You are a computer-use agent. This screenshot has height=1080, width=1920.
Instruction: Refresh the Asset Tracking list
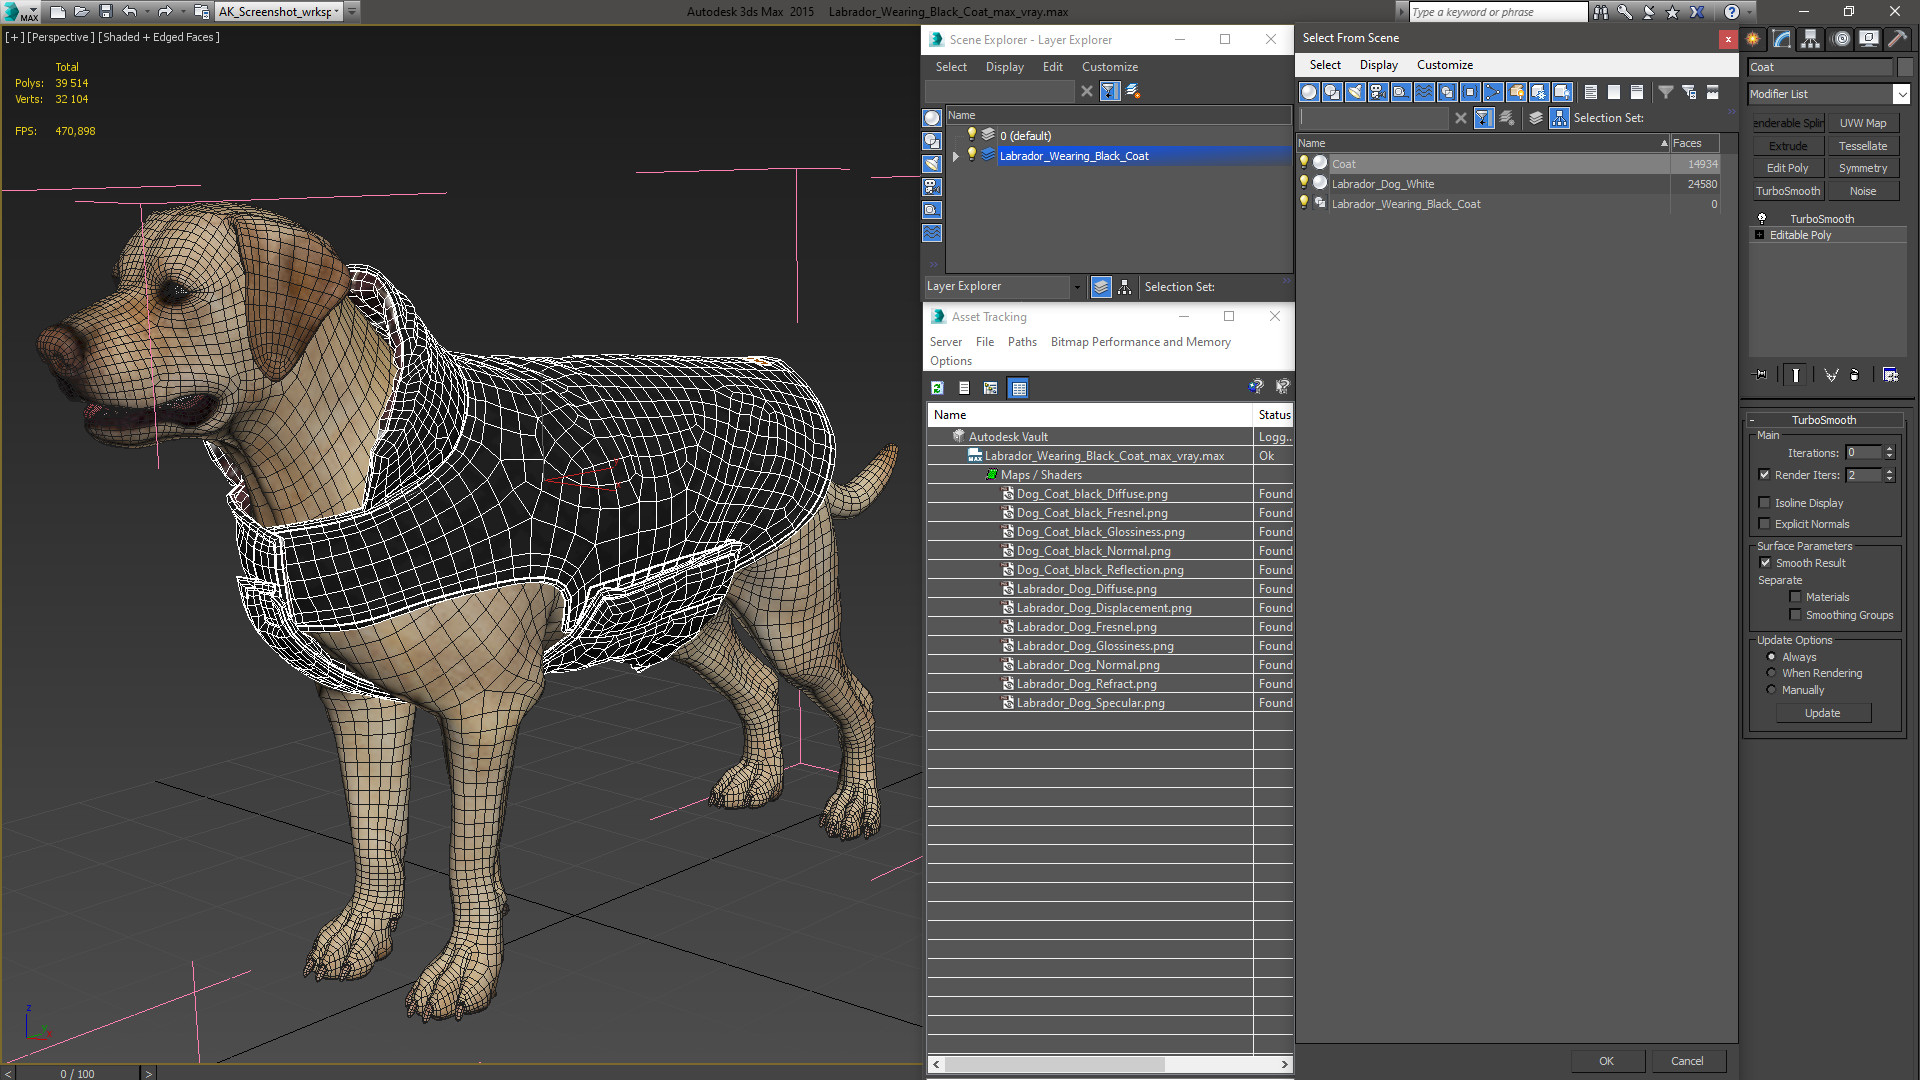[x=937, y=388]
